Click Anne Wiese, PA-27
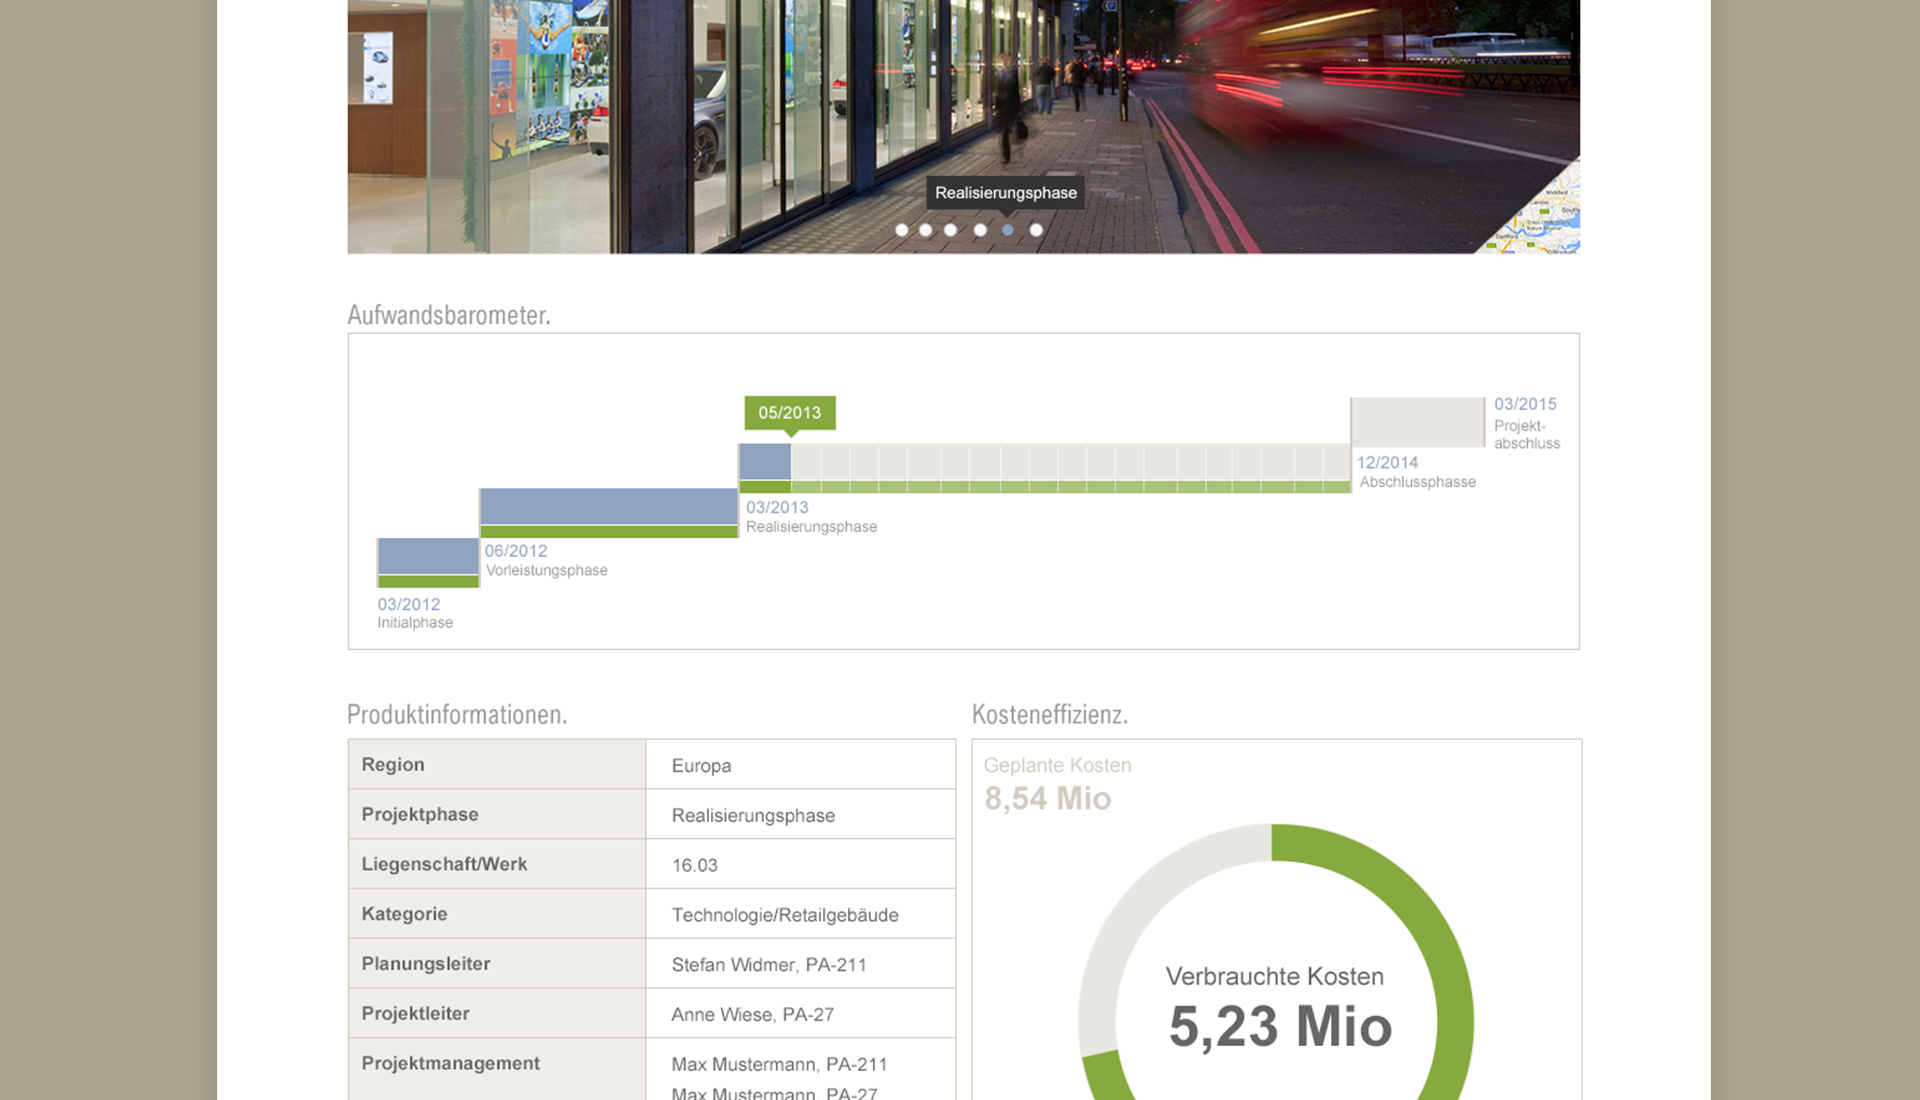The width and height of the screenshot is (1920, 1100). pyautogui.click(x=752, y=1015)
